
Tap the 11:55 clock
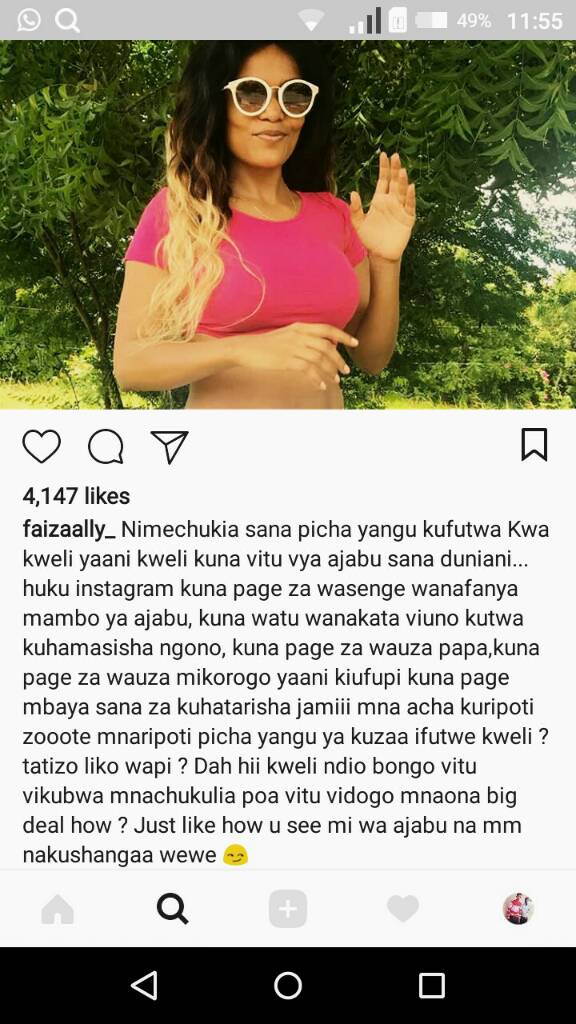pos(534,21)
